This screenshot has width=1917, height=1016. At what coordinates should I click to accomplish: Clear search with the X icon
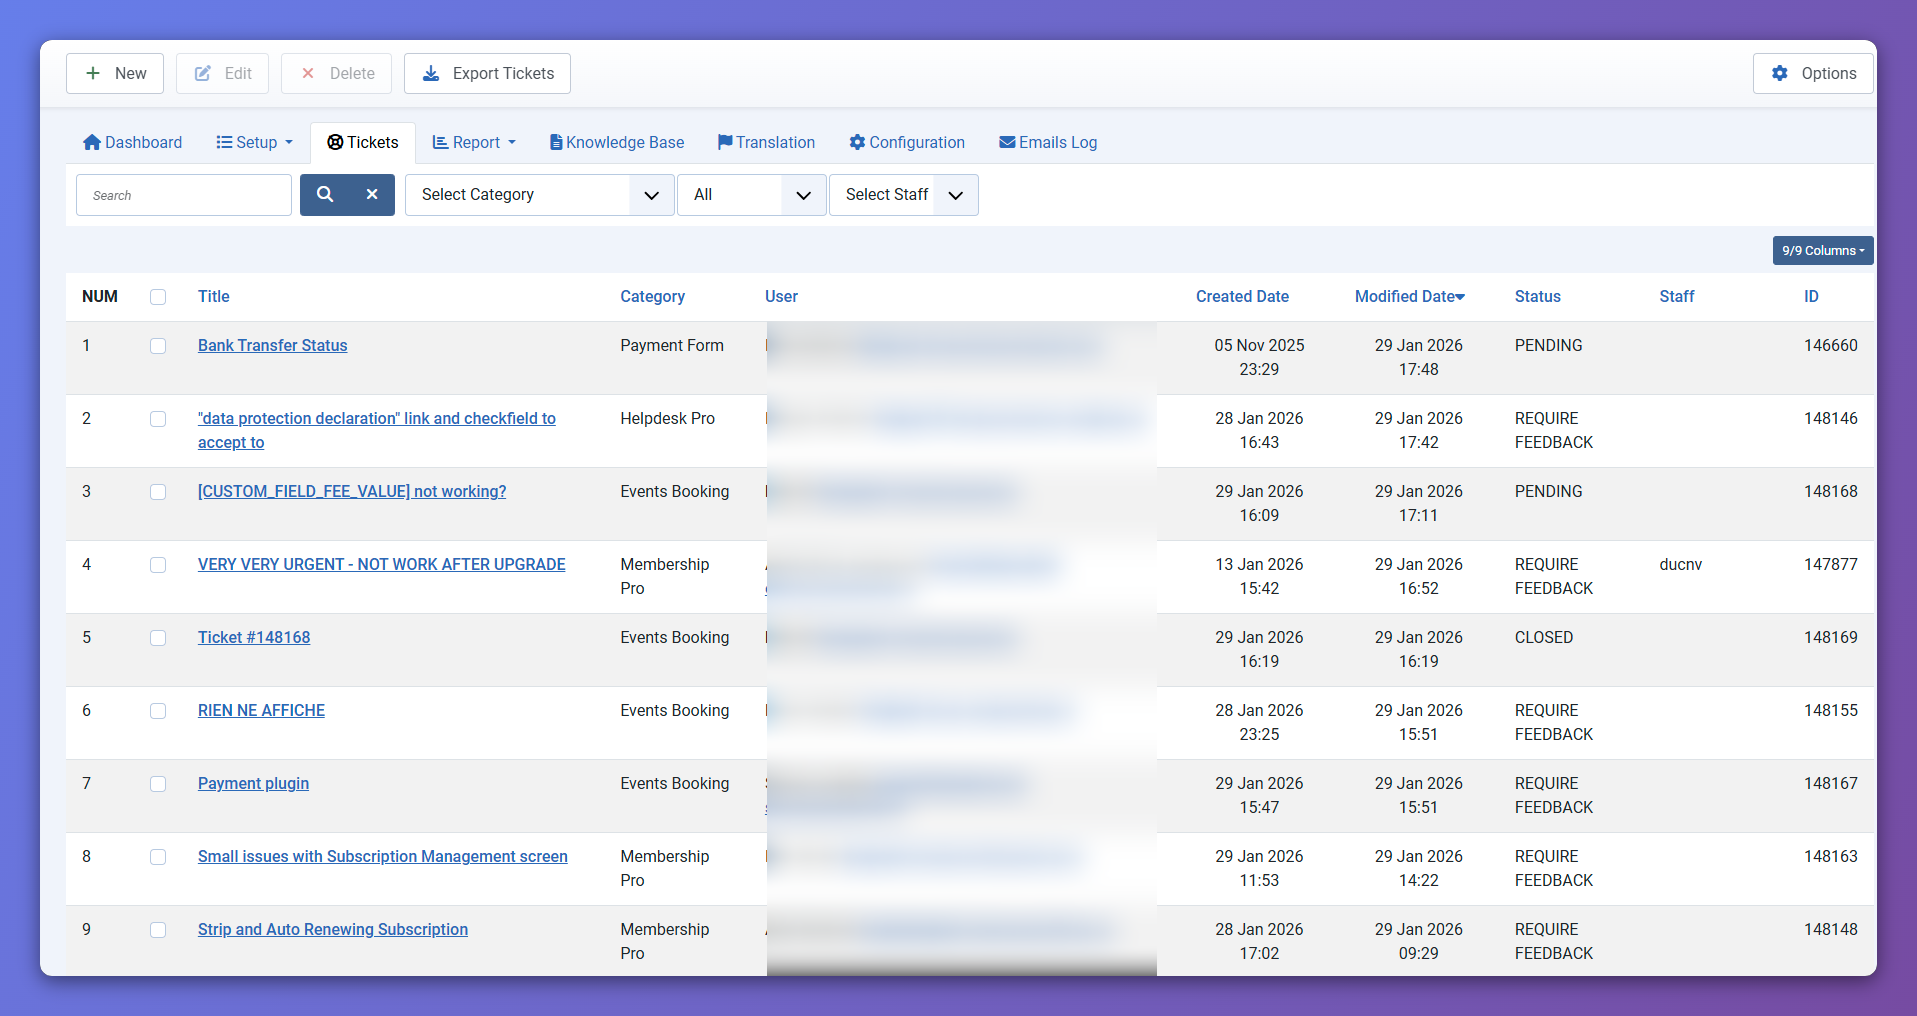pos(372,195)
